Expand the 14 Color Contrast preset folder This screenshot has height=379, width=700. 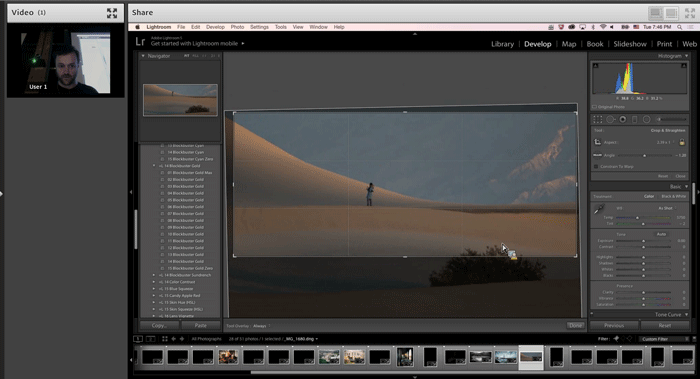pyautogui.click(x=154, y=282)
